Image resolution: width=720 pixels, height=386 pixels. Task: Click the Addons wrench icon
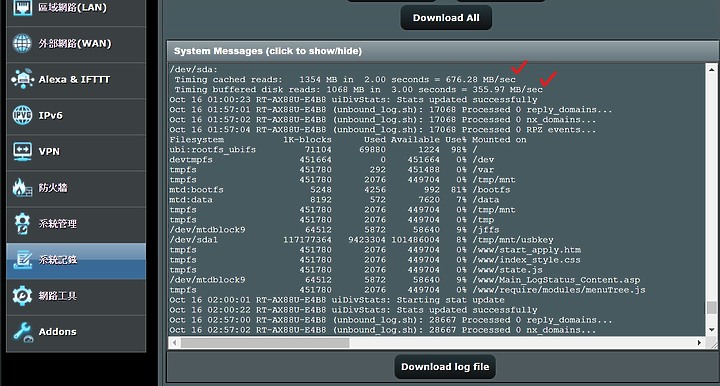(23, 332)
